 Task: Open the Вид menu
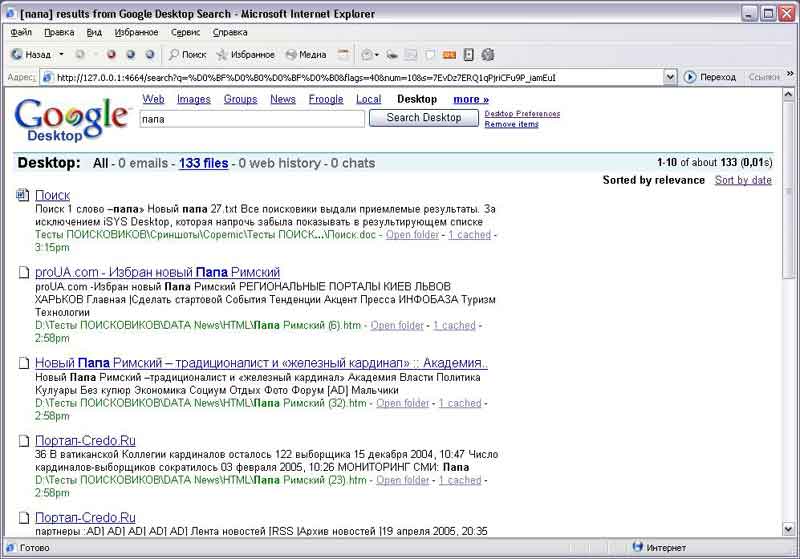pyautogui.click(x=94, y=32)
